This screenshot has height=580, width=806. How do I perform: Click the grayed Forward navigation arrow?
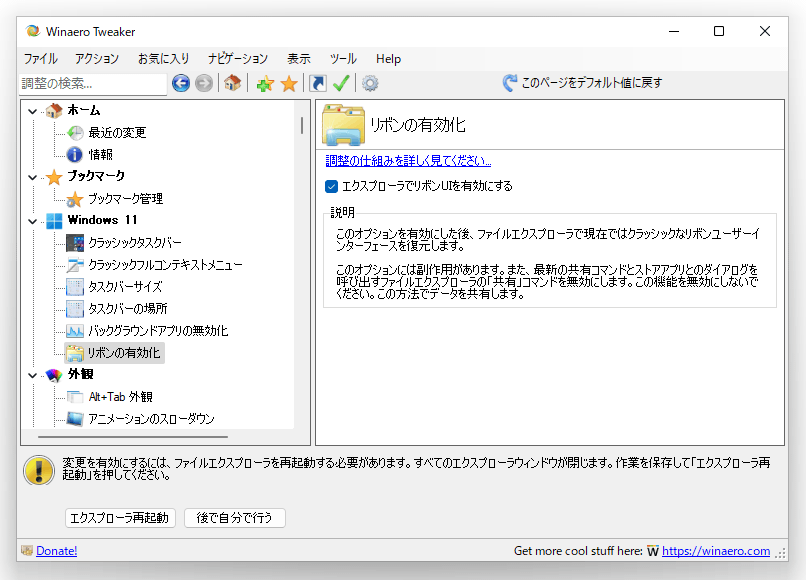(x=204, y=83)
